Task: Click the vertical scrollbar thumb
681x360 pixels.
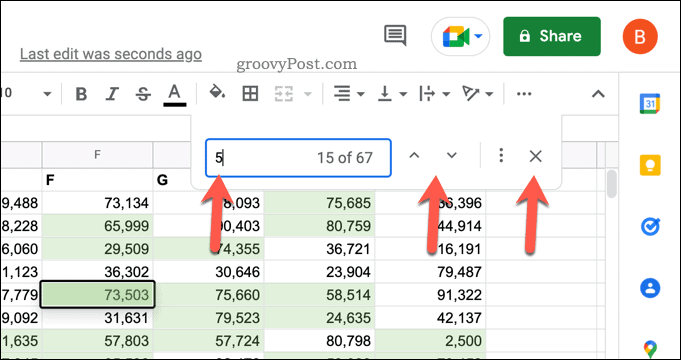Action: tap(612, 184)
